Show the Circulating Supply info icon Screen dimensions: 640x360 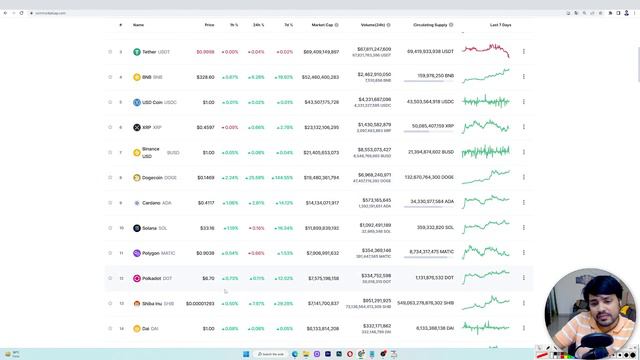click(x=451, y=25)
